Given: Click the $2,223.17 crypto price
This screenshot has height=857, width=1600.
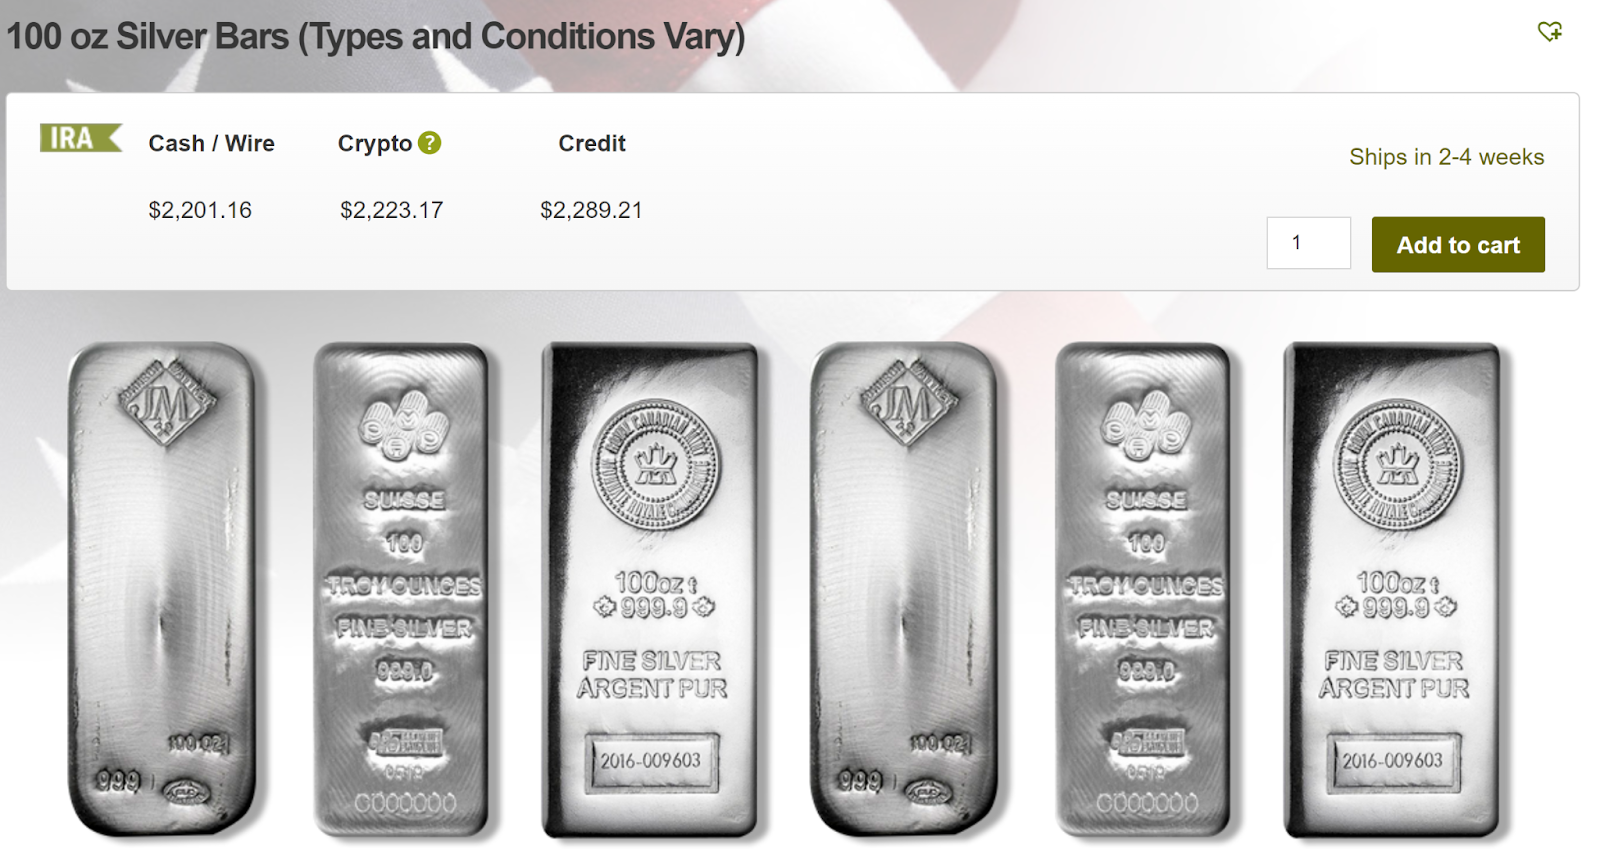Looking at the screenshot, I should pos(391,210).
